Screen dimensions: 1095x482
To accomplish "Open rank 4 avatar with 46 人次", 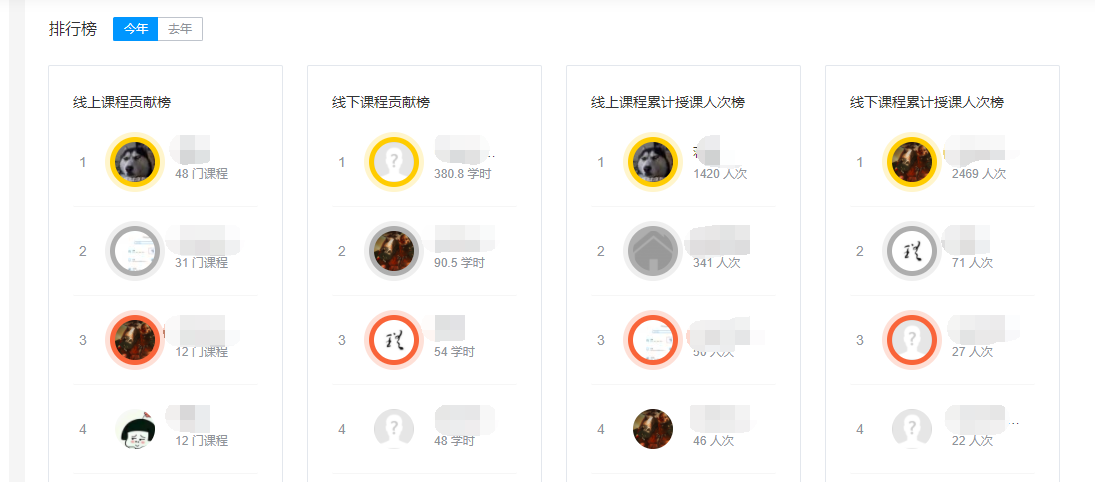I will point(653,429).
